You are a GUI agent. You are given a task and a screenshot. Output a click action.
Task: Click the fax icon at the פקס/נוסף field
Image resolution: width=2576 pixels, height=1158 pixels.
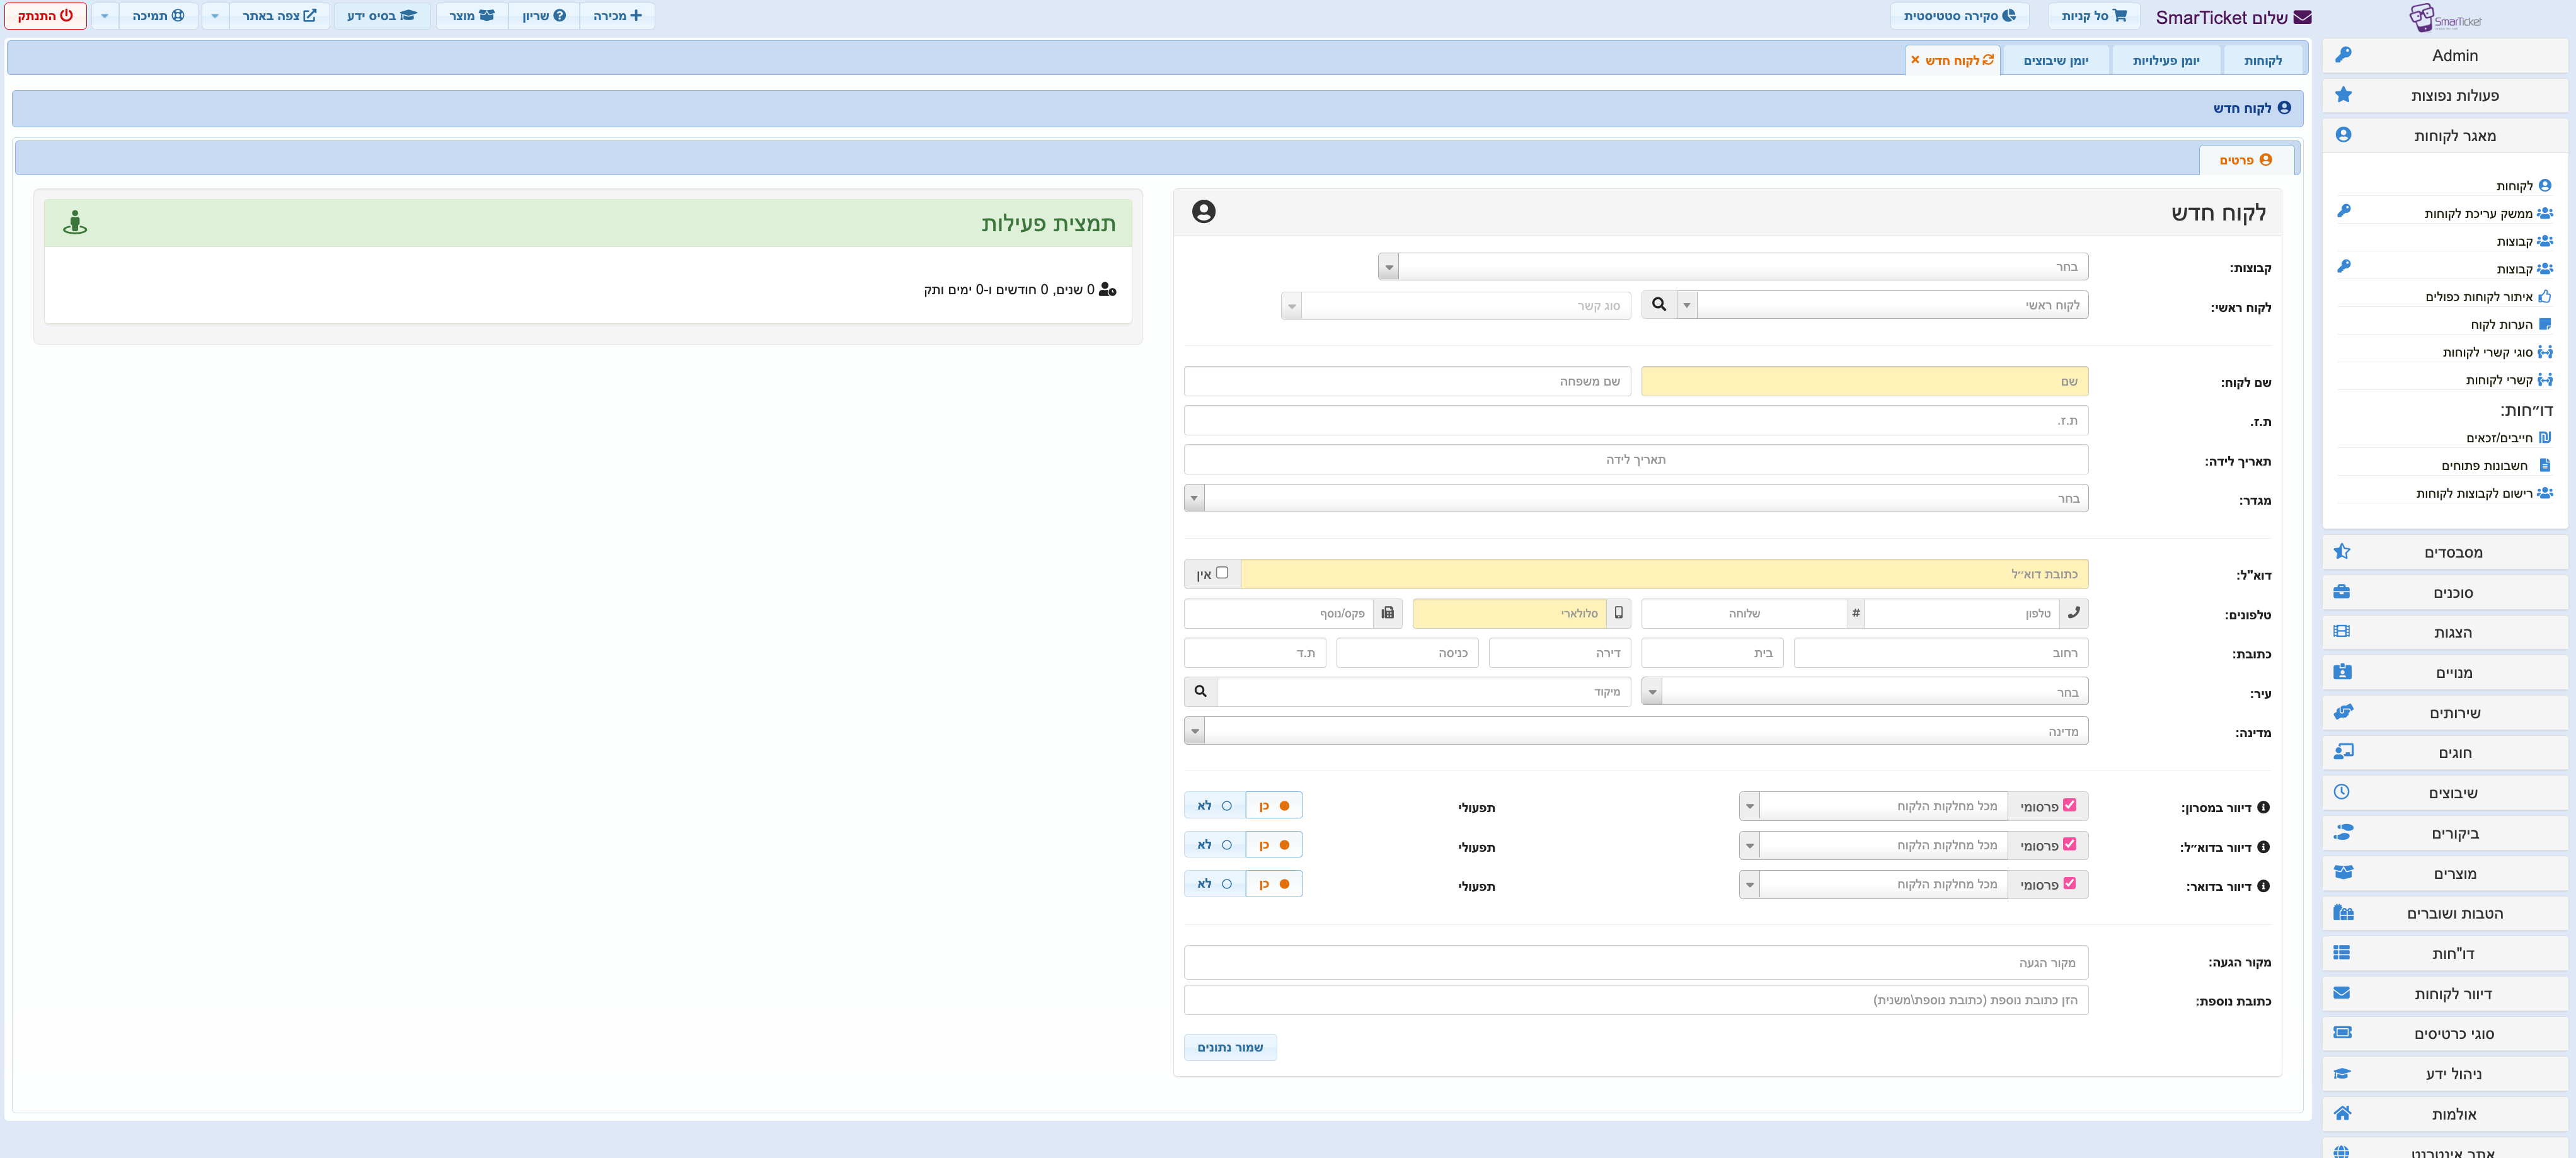1387,613
